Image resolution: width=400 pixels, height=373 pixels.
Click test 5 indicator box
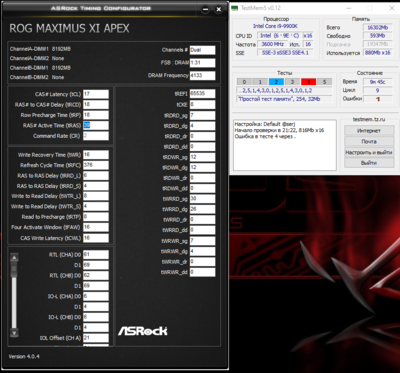(x=324, y=82)
